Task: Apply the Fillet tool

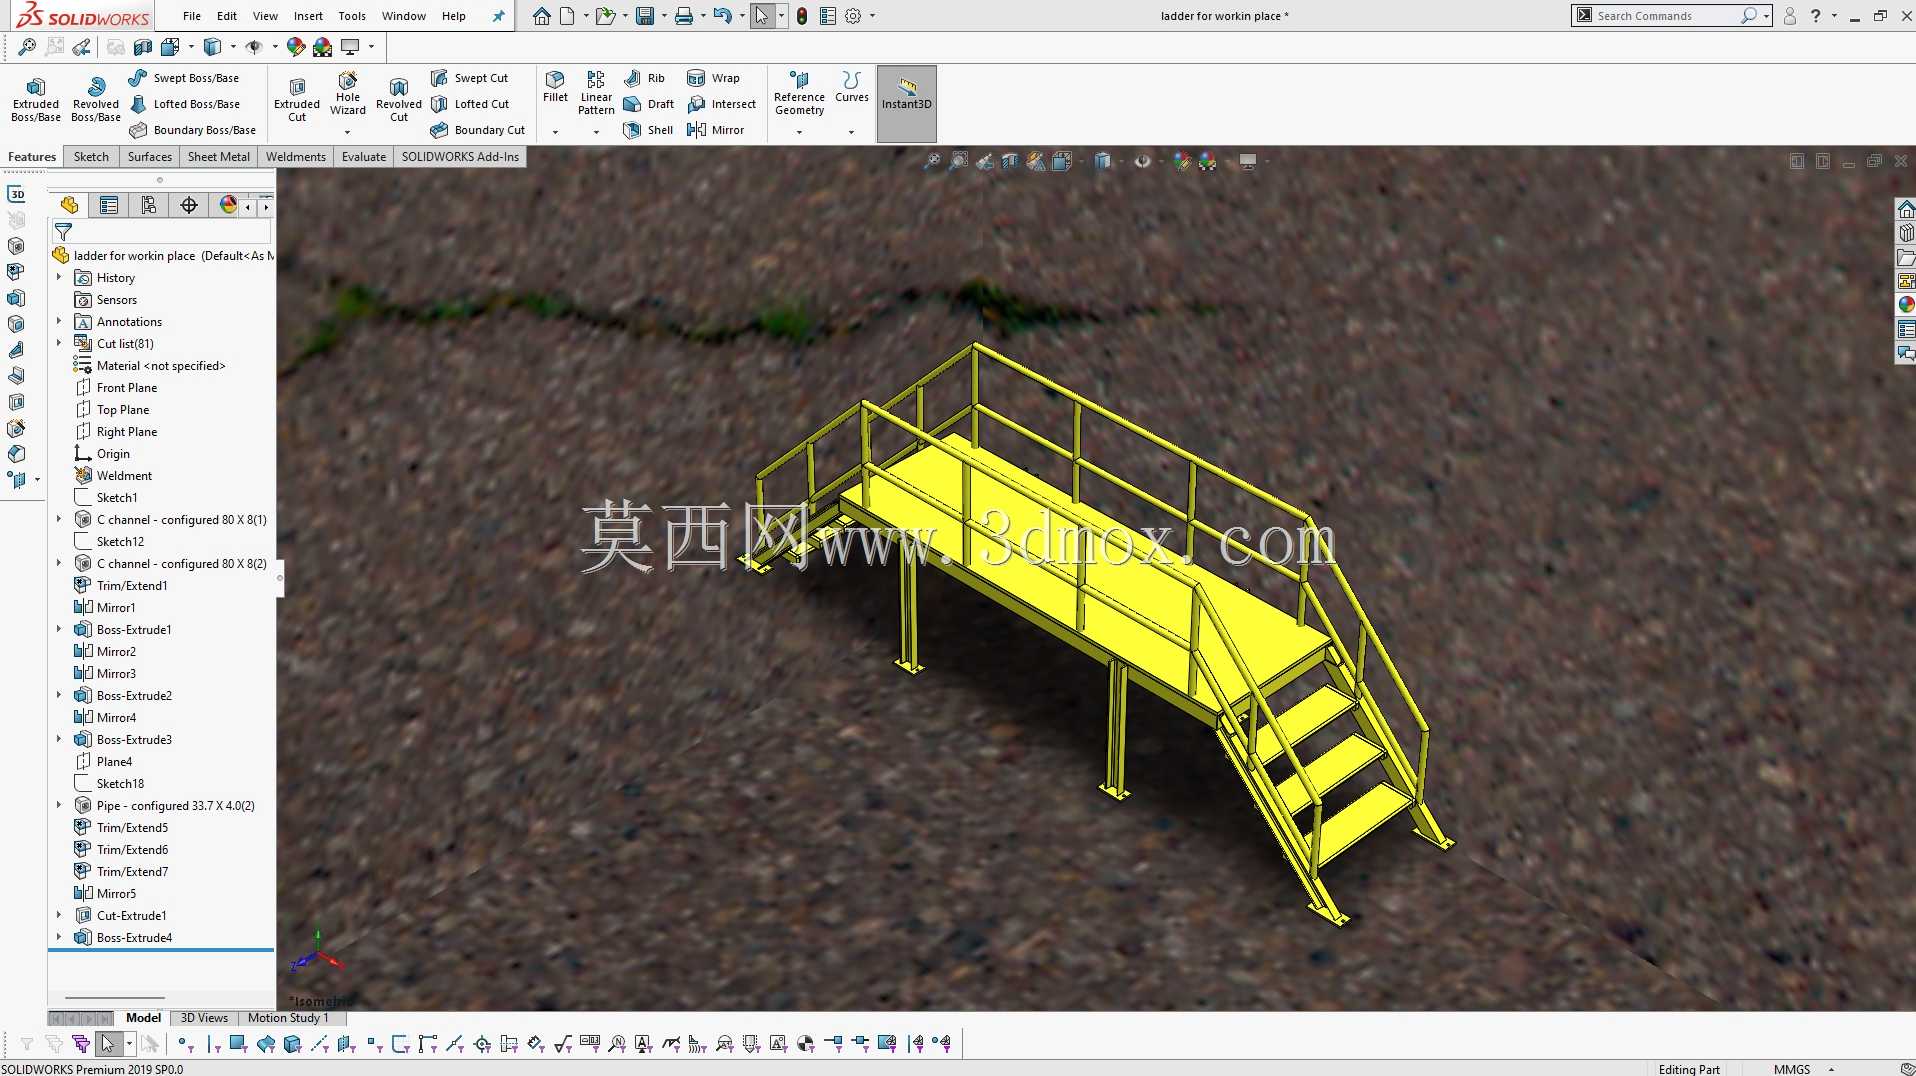Action: click(555, 87)
